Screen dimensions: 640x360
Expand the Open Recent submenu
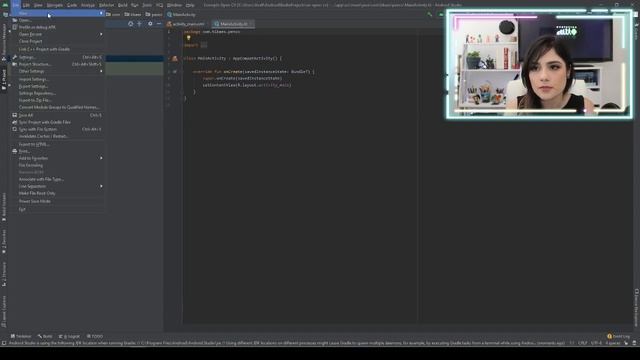pyautogui.click(x=58, y=34)
